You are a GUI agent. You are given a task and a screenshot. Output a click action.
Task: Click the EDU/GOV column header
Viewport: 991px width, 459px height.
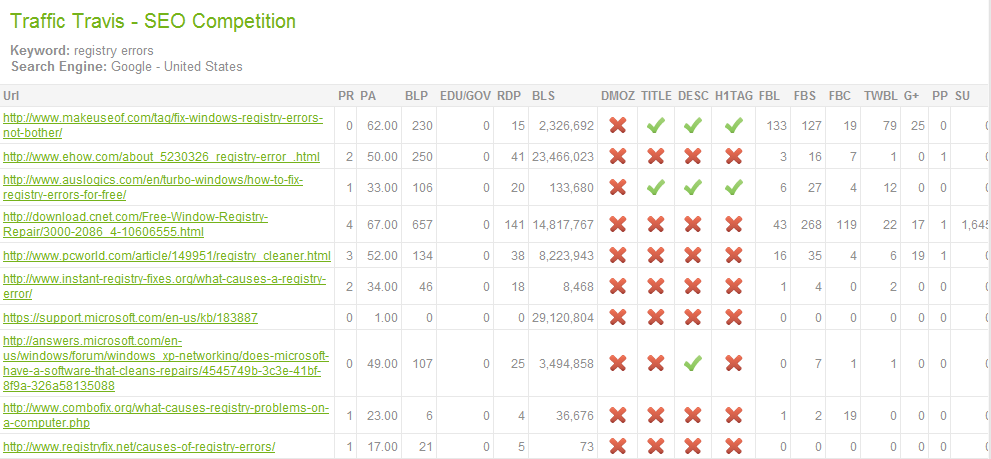coord(465,96)
